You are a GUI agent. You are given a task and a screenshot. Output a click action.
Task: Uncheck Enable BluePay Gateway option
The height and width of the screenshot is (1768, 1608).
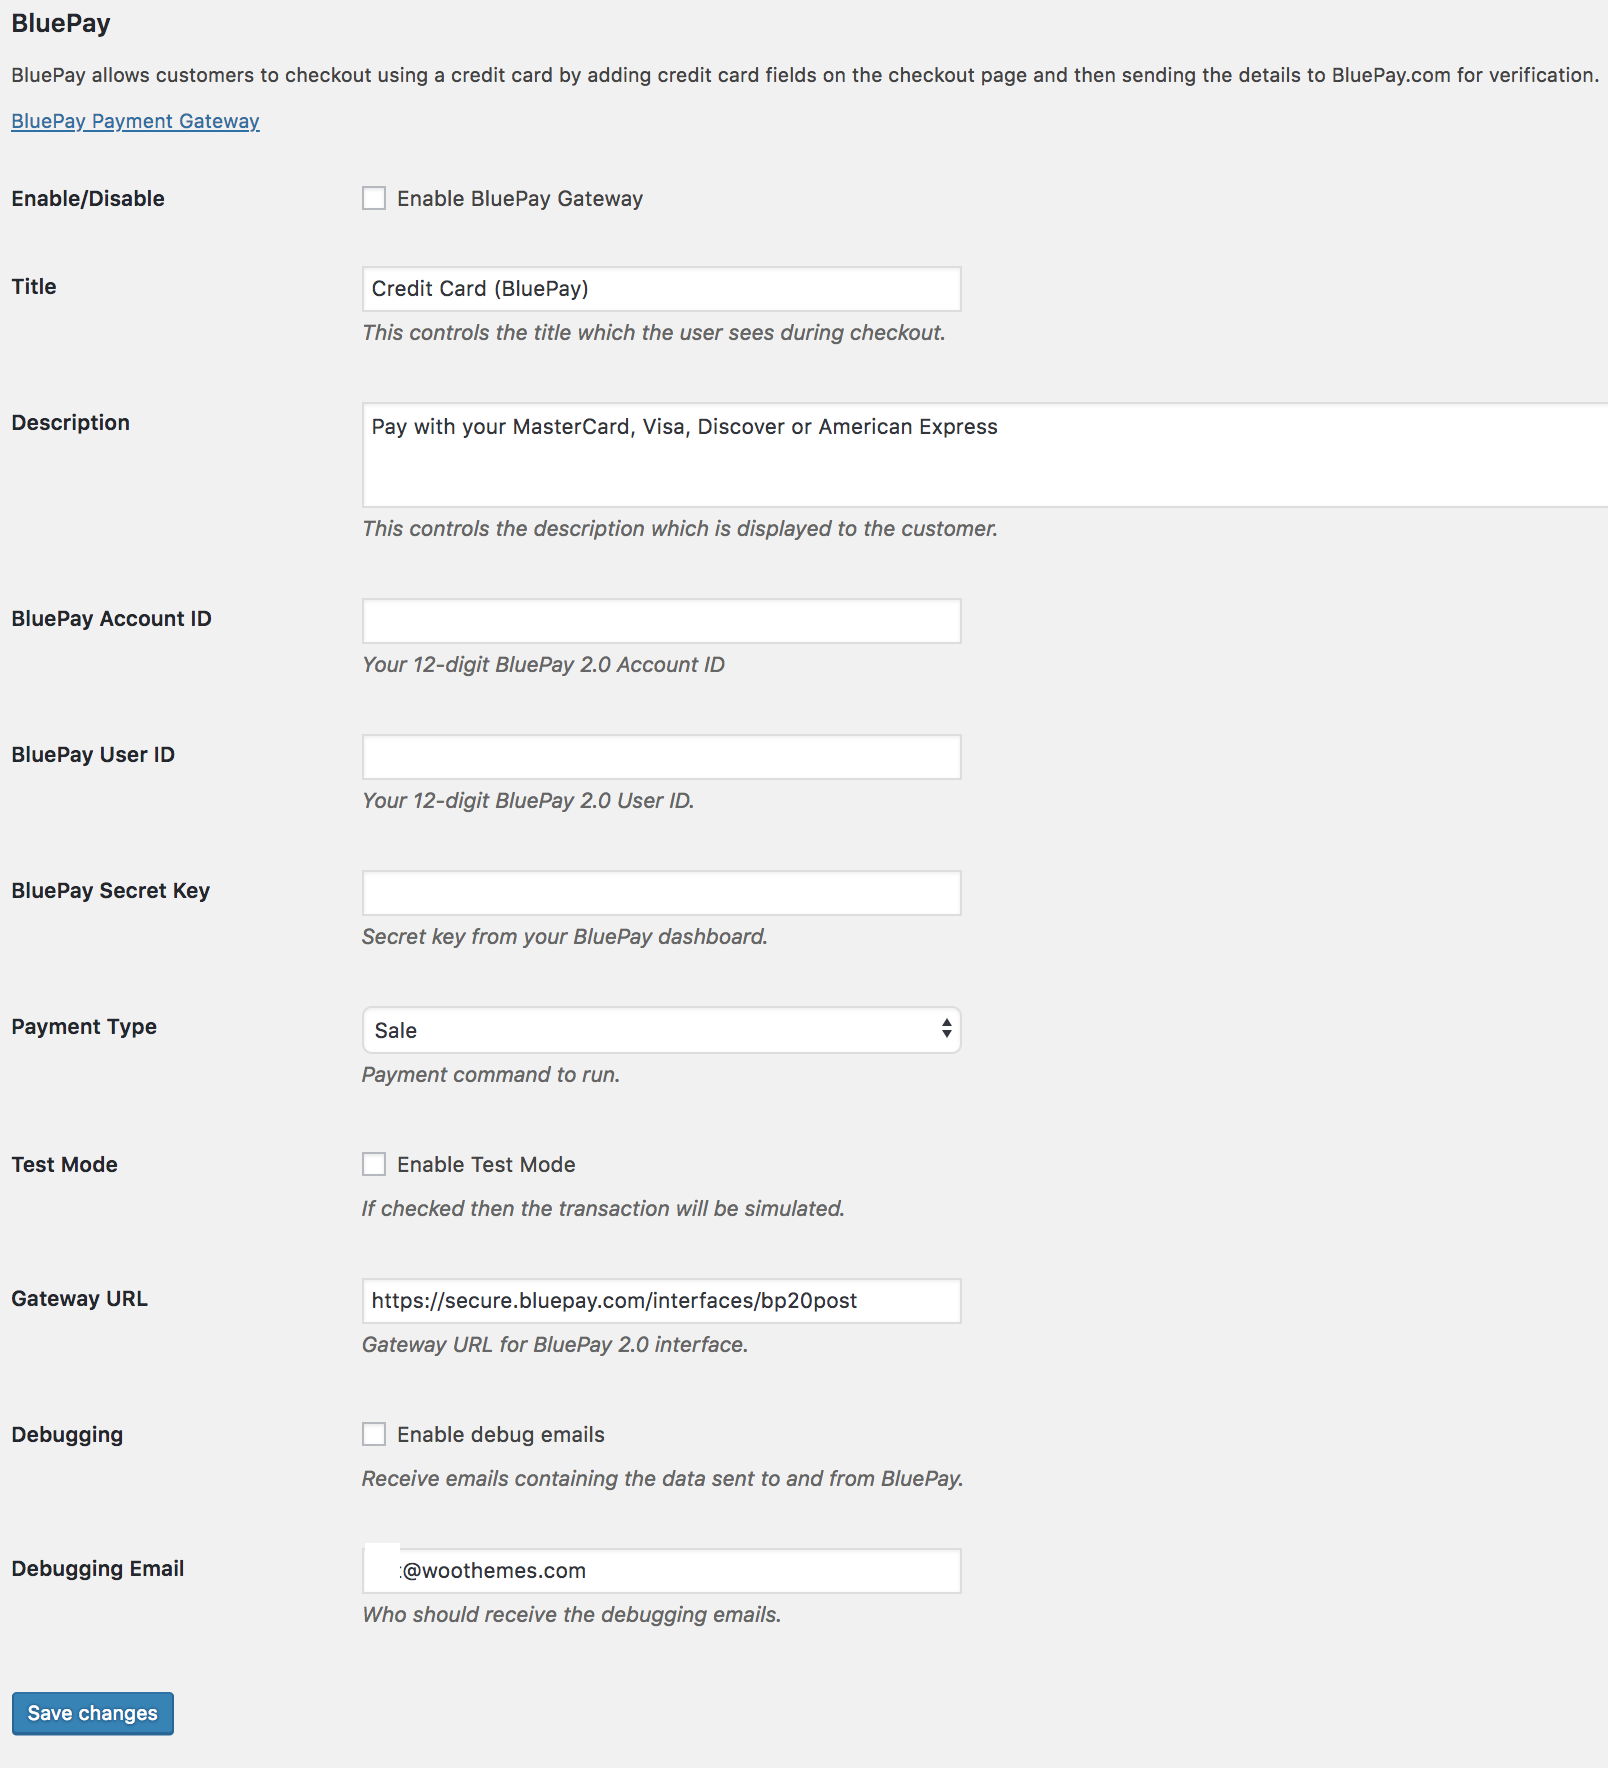point(374,198)
